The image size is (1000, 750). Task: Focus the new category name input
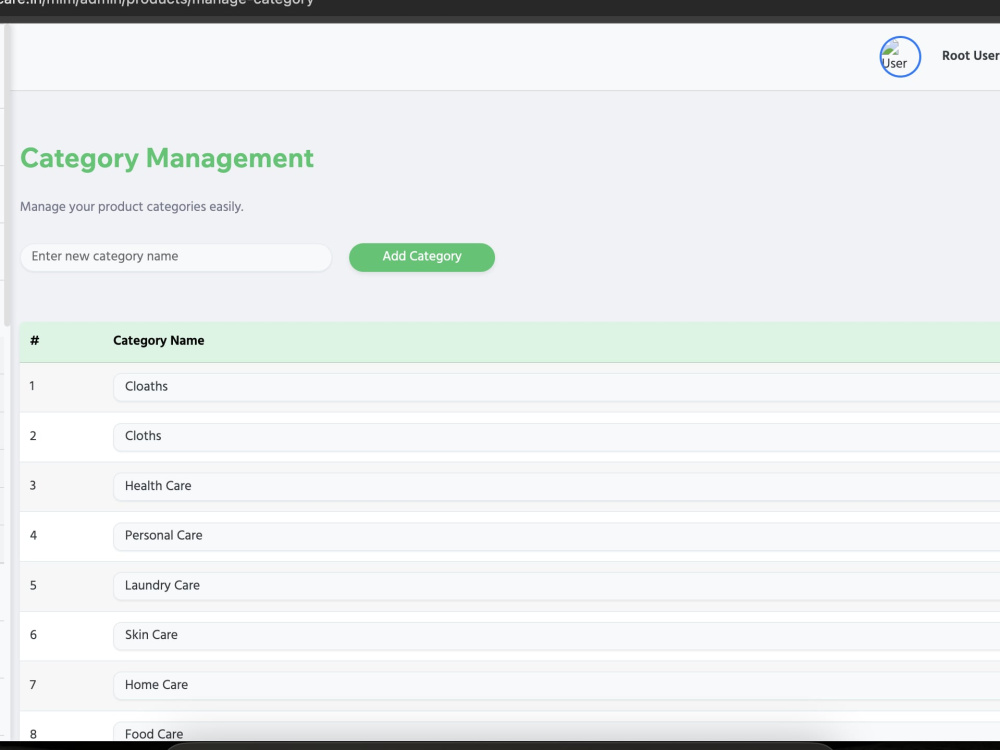pos(176,257)
